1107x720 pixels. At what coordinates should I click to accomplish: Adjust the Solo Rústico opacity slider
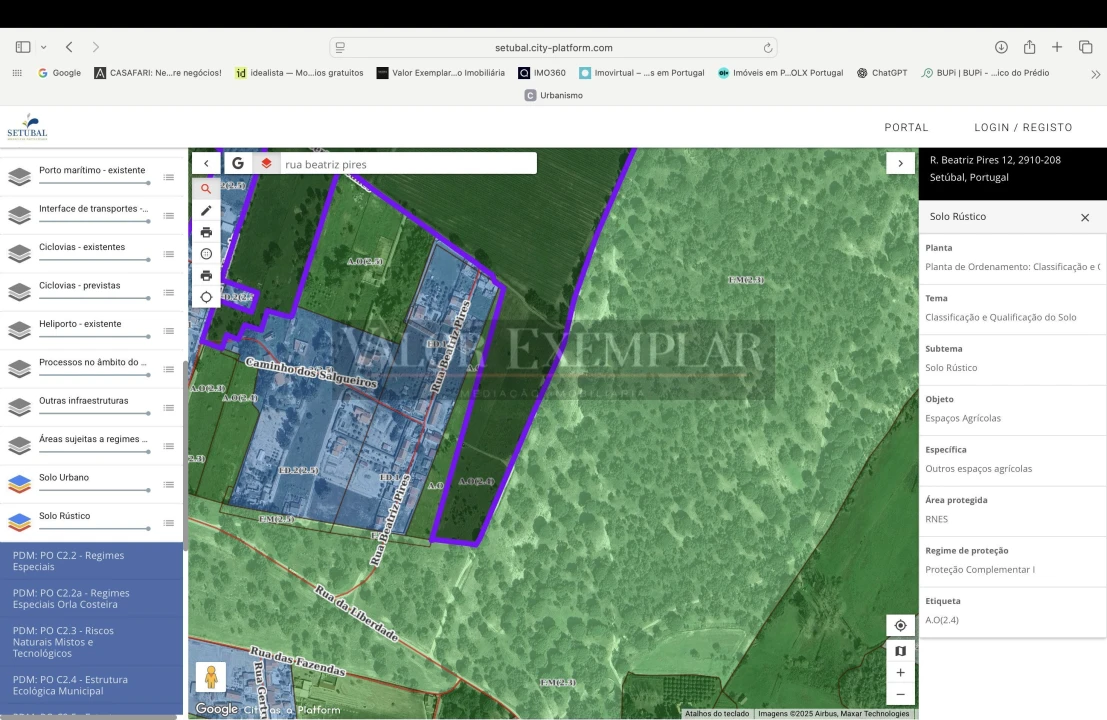click(x=94, y=528)
